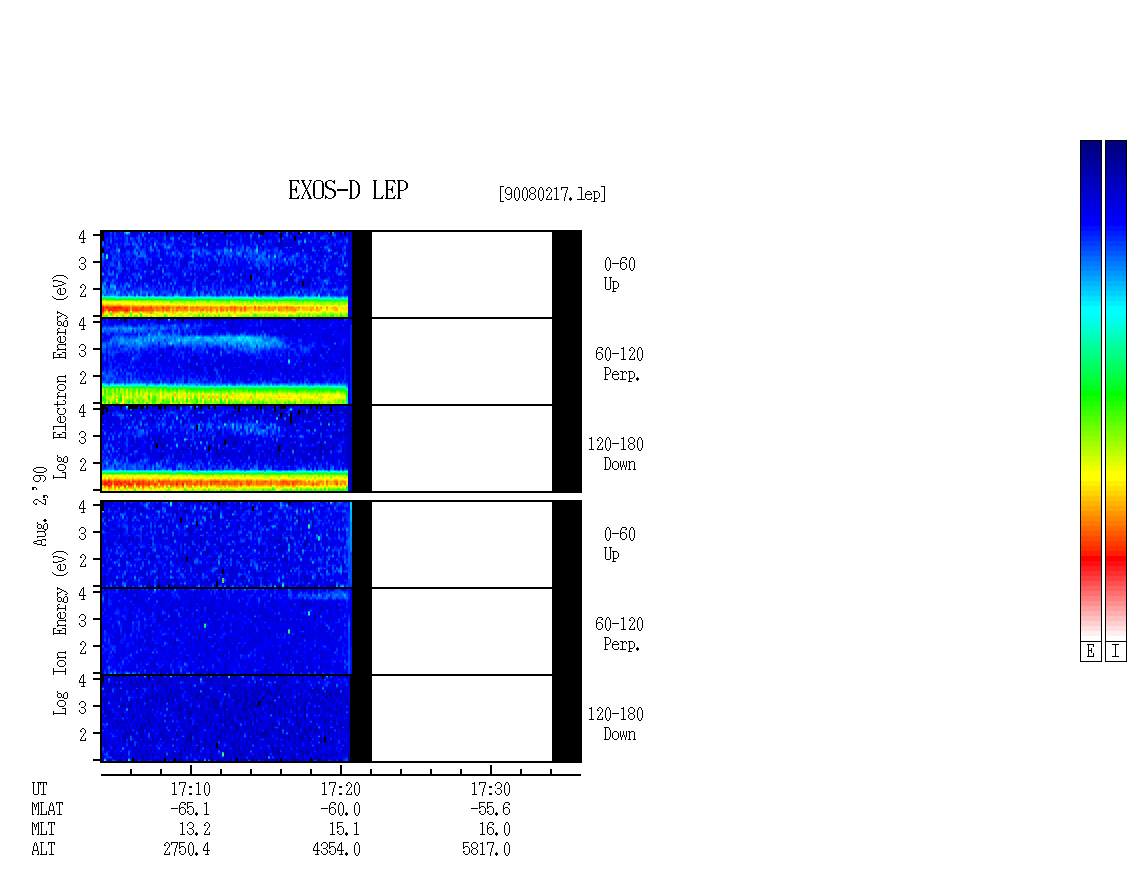Click the MLT value 16.0
The width and height of the screenshot is (1130, 875).
pyautogui.click(x=494, y=830)
